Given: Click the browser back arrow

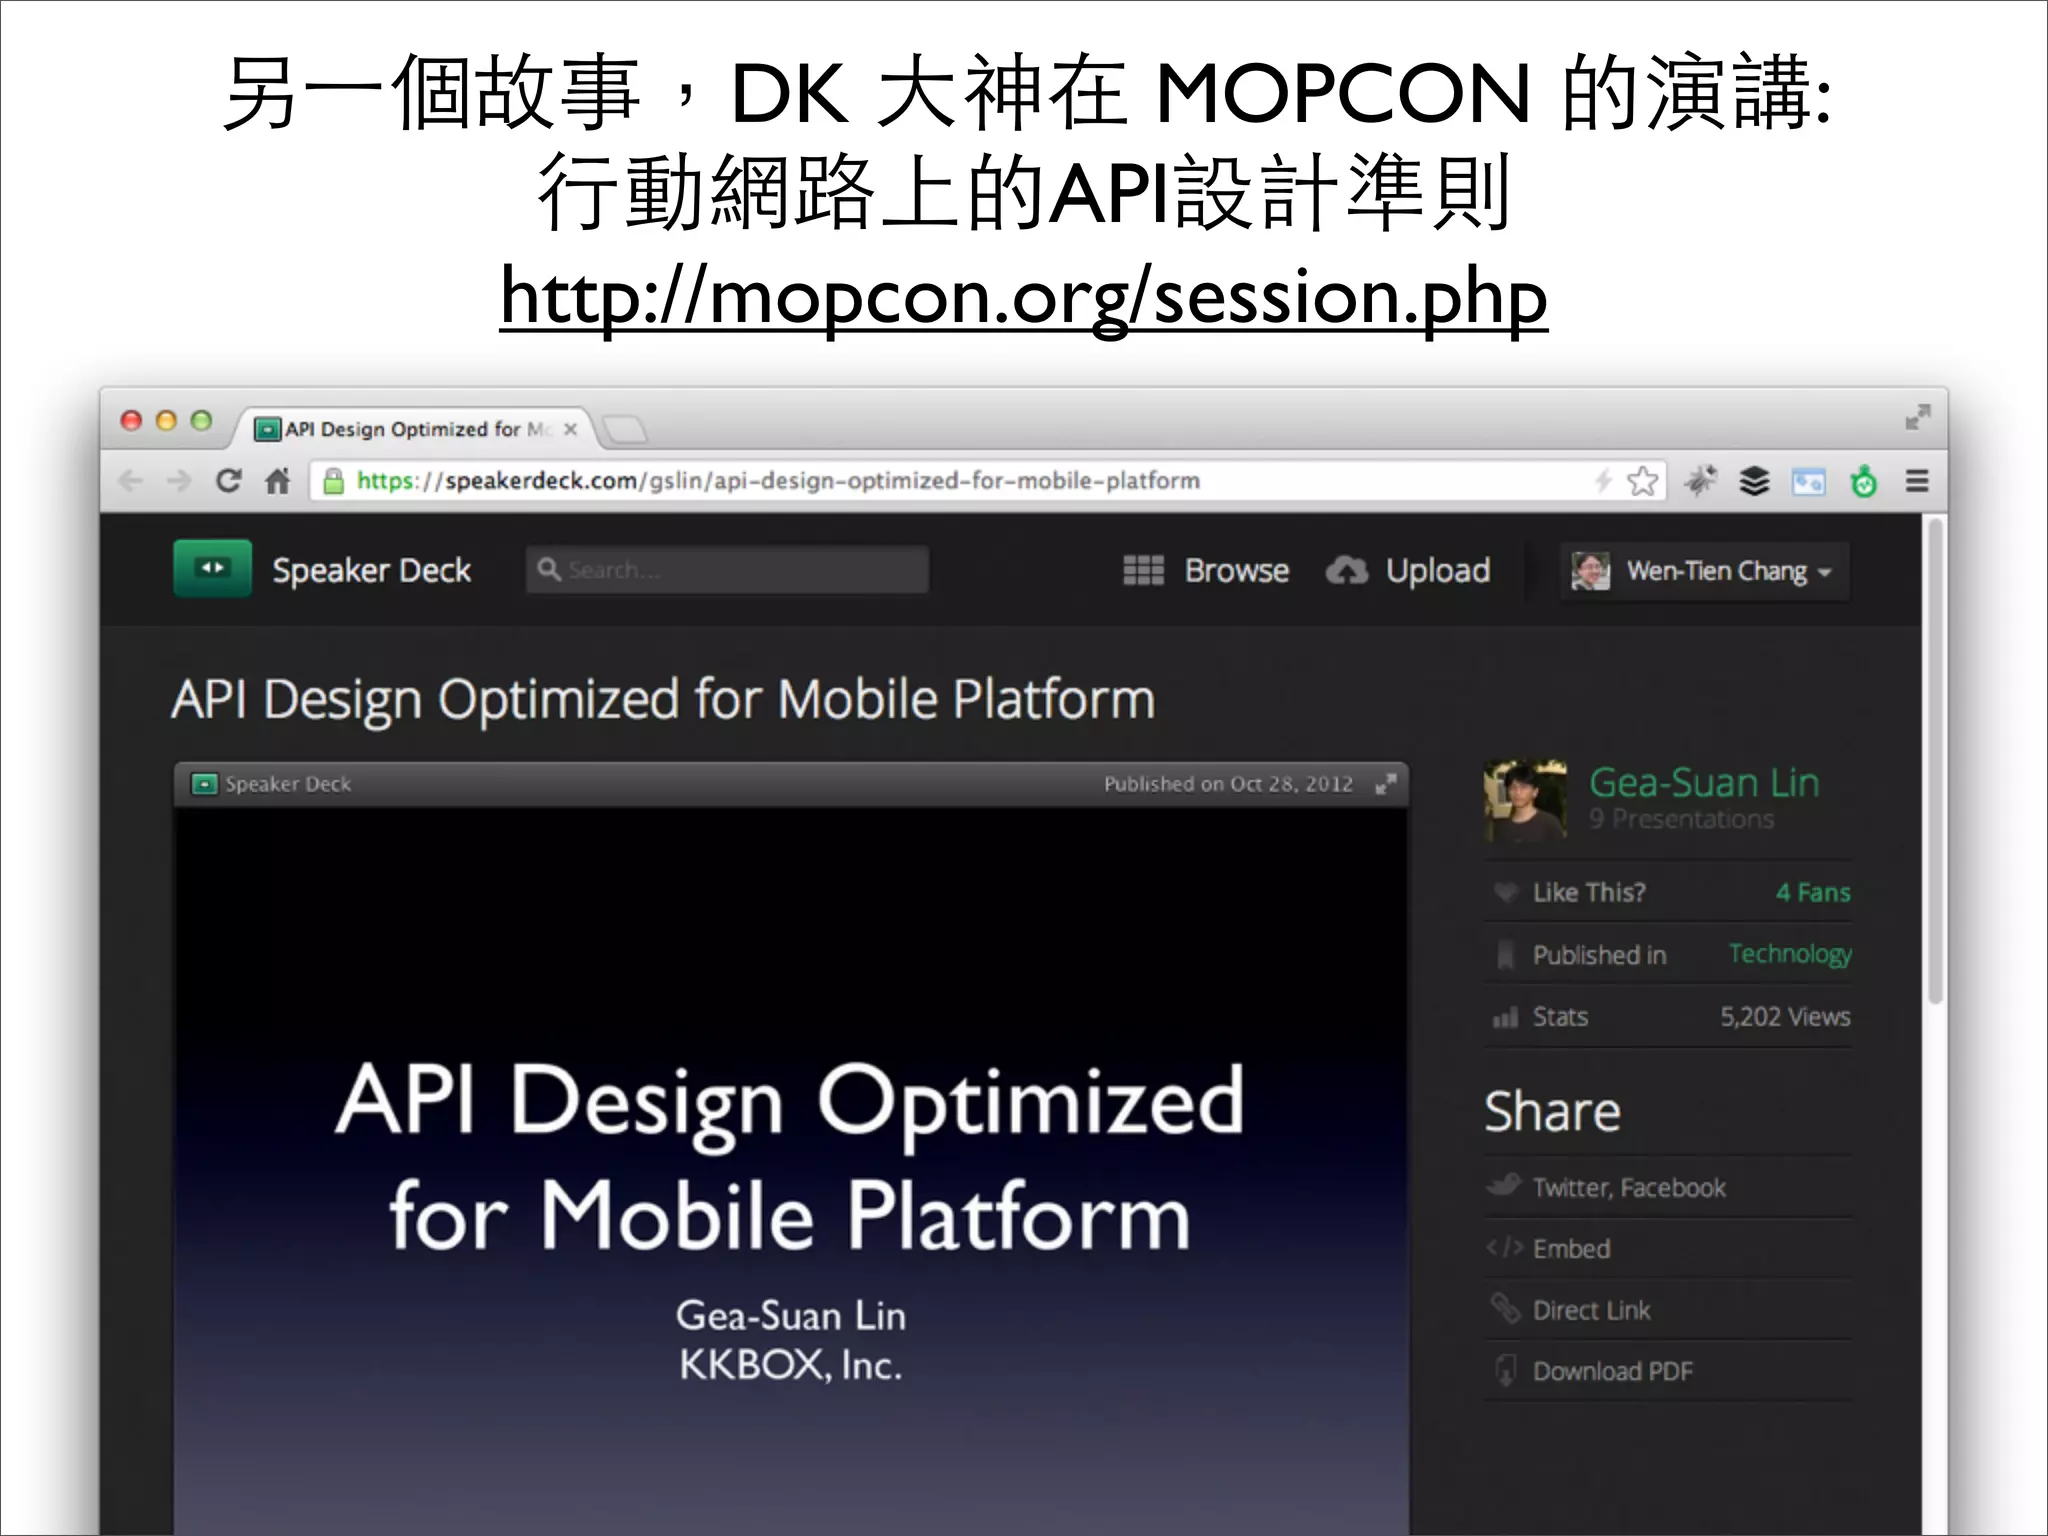Looking at the screenshot, I should [130, 481].
